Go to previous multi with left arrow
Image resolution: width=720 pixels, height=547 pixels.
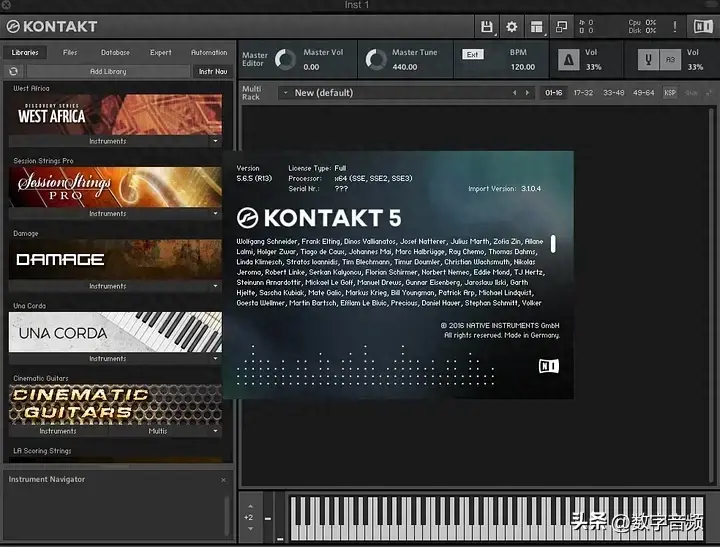click(515, 93)
